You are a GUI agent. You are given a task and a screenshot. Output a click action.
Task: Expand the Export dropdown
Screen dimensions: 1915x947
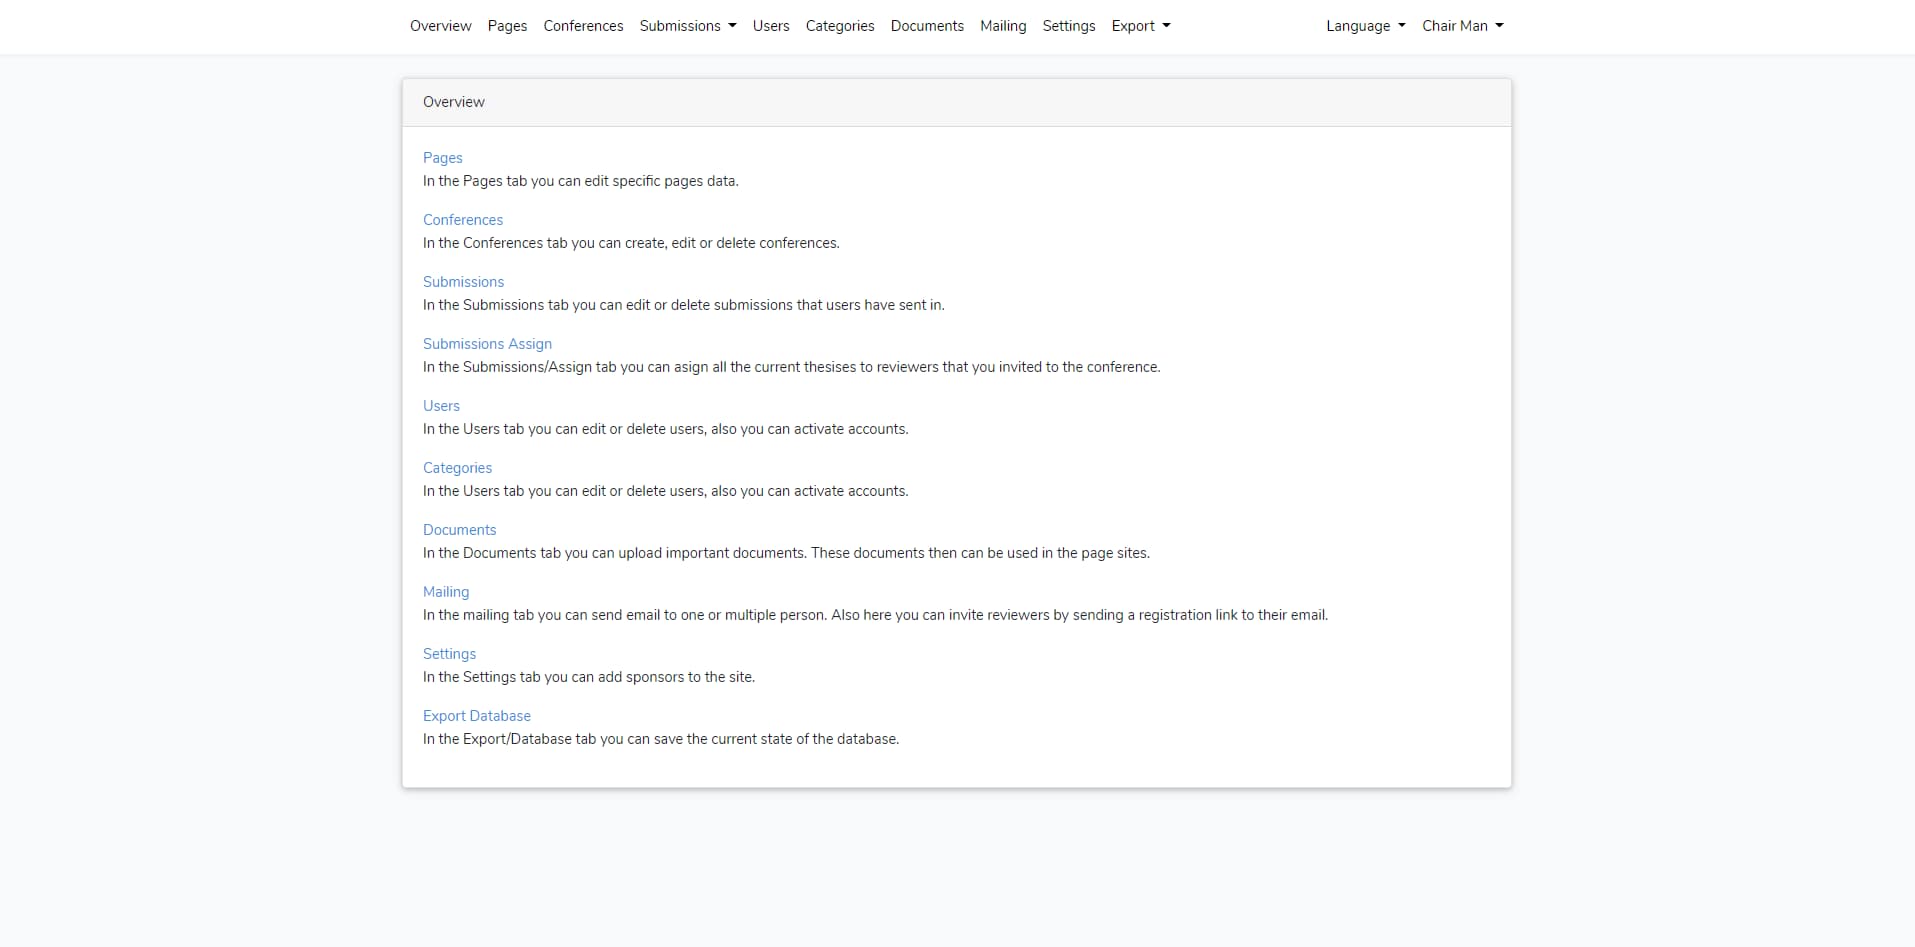point(1141,26)
